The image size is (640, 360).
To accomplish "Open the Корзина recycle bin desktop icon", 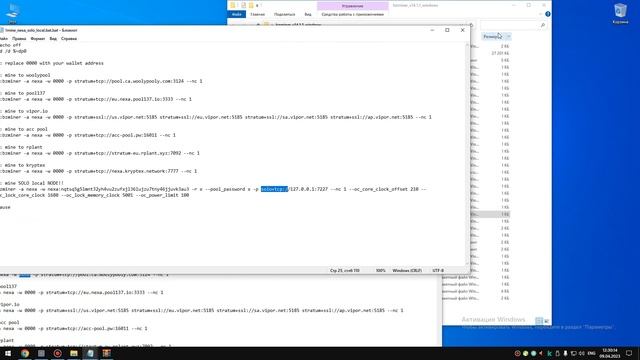I will tap(620, 13).
